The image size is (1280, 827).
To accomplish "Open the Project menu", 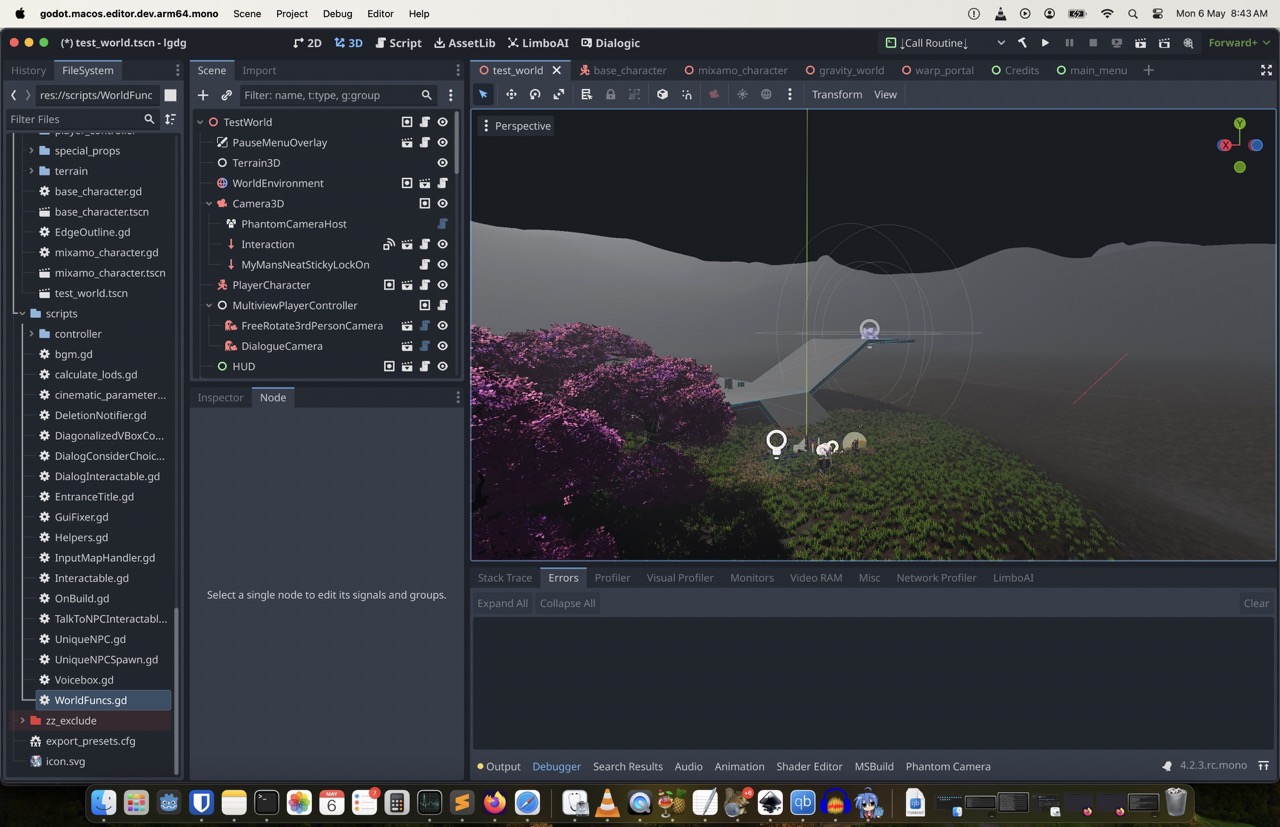I will (292, 14).
